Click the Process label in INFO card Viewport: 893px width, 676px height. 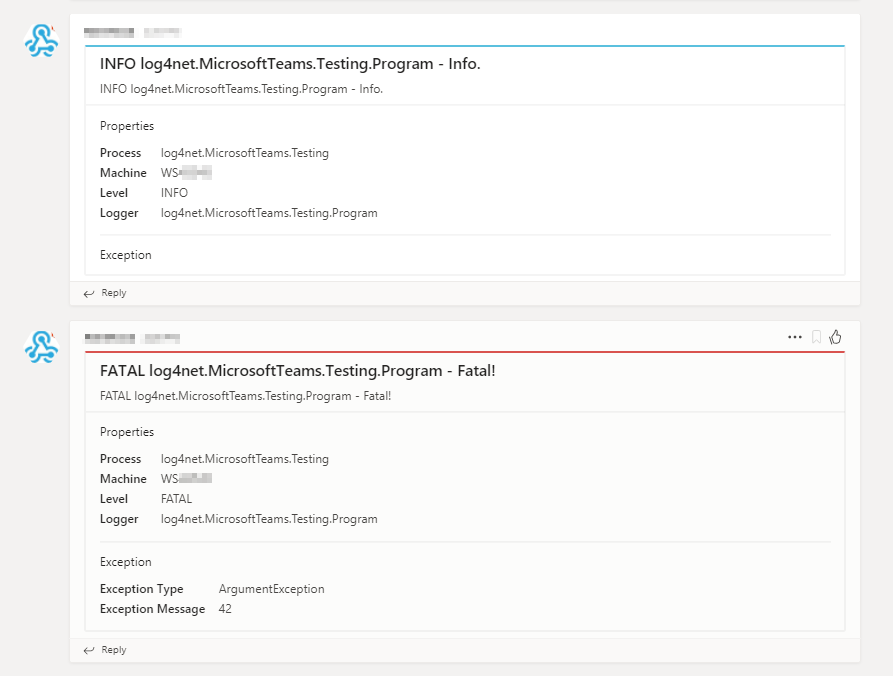point(120,153)
